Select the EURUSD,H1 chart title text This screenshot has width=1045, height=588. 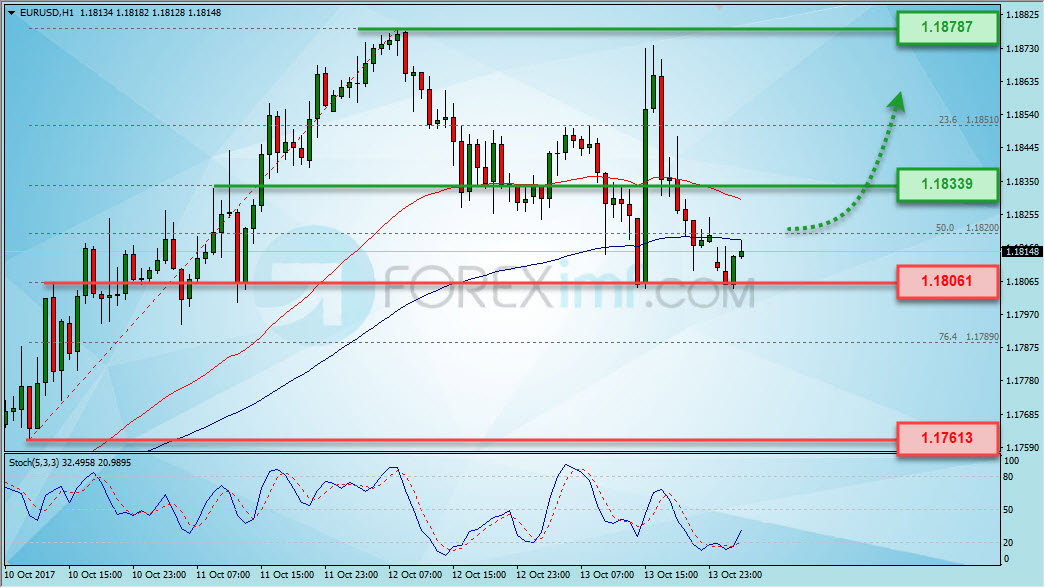47,13
